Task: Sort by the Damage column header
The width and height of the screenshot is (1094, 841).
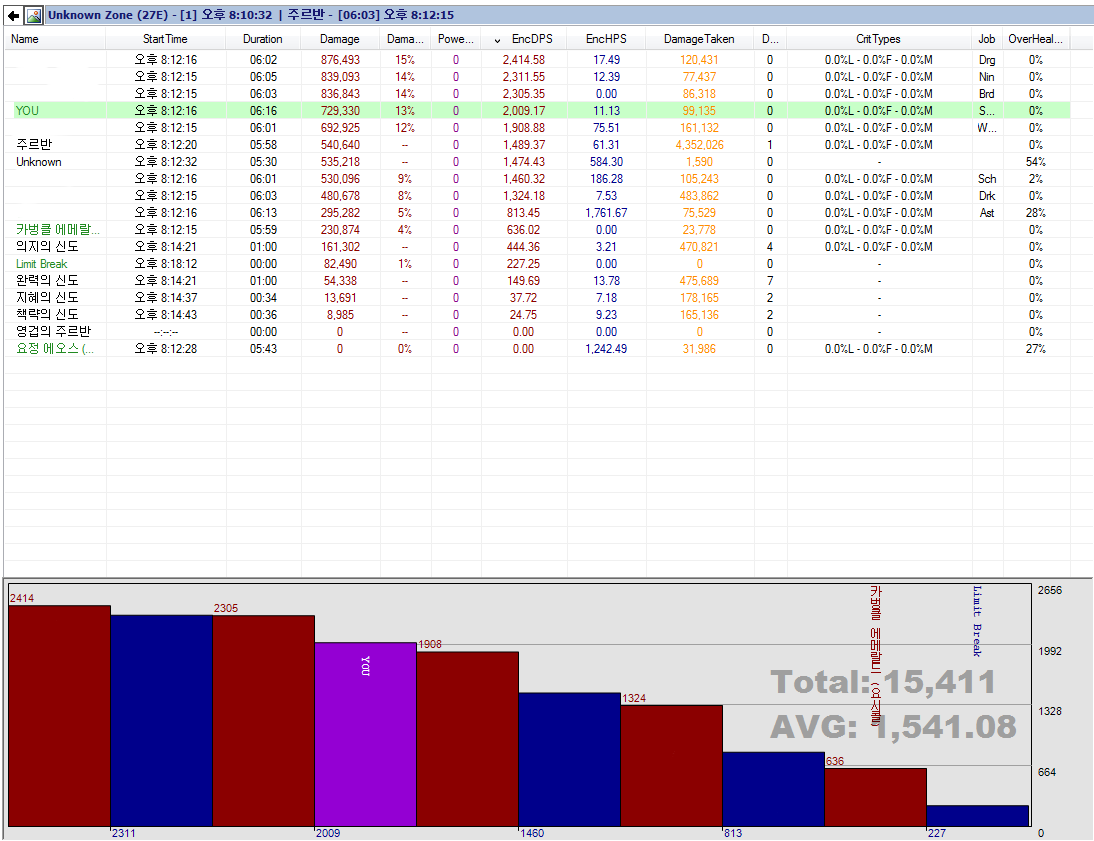Action: pos(339,39)
